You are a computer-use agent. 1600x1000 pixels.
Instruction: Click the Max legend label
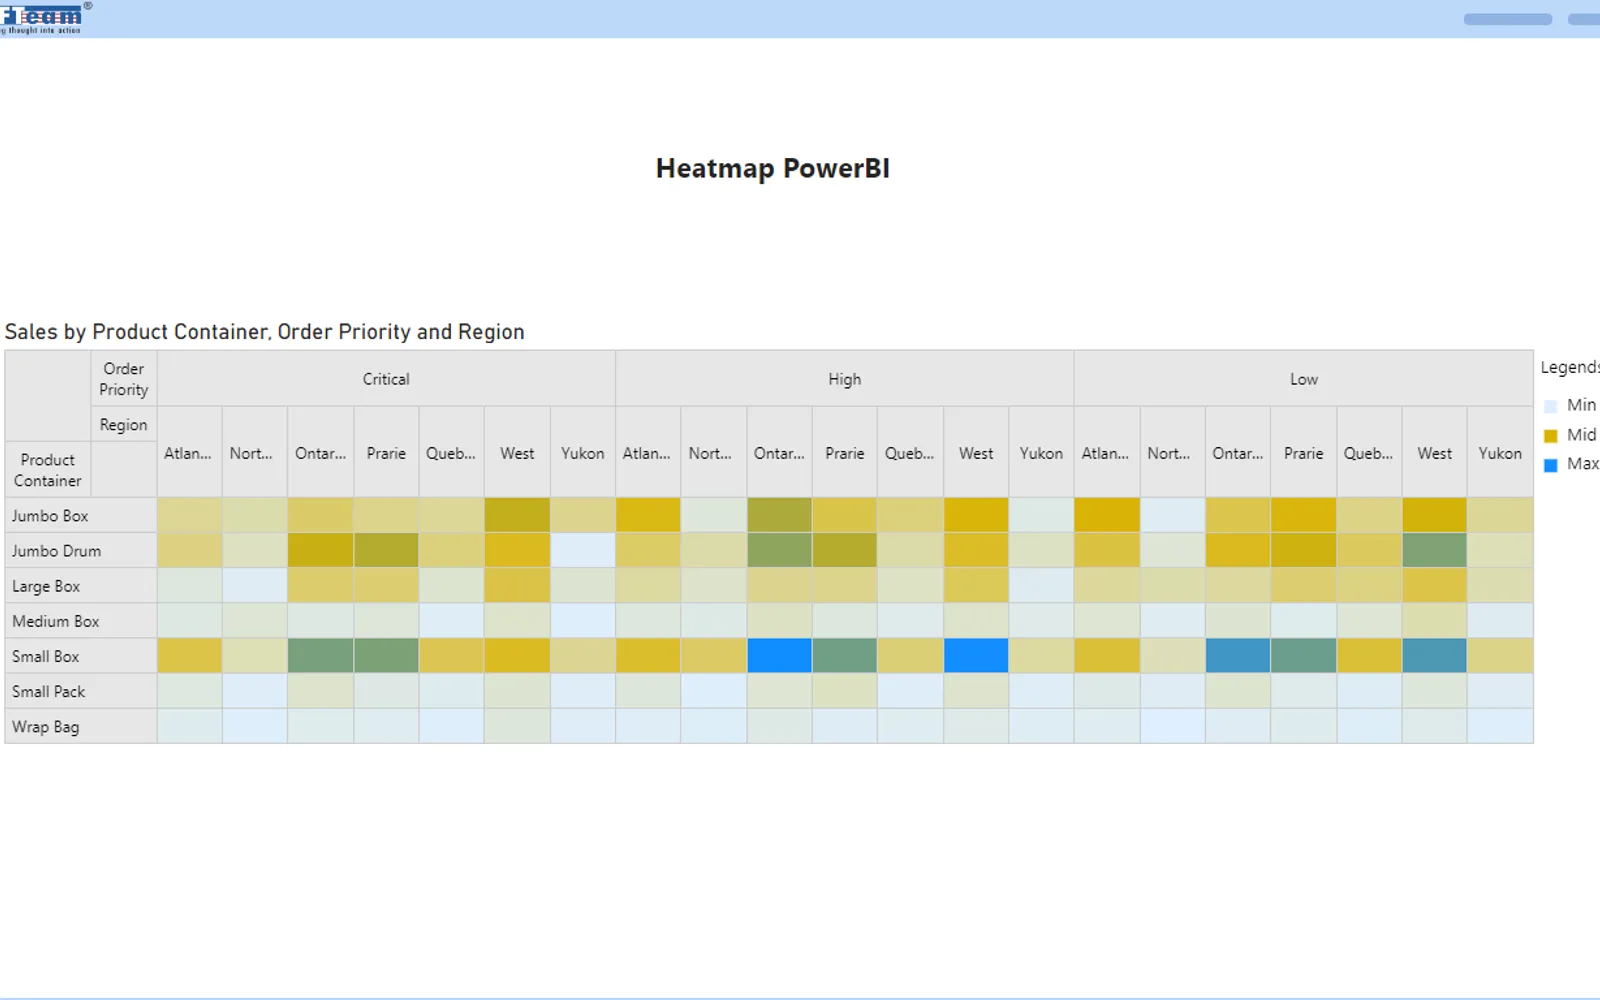tap(1583, 464)
